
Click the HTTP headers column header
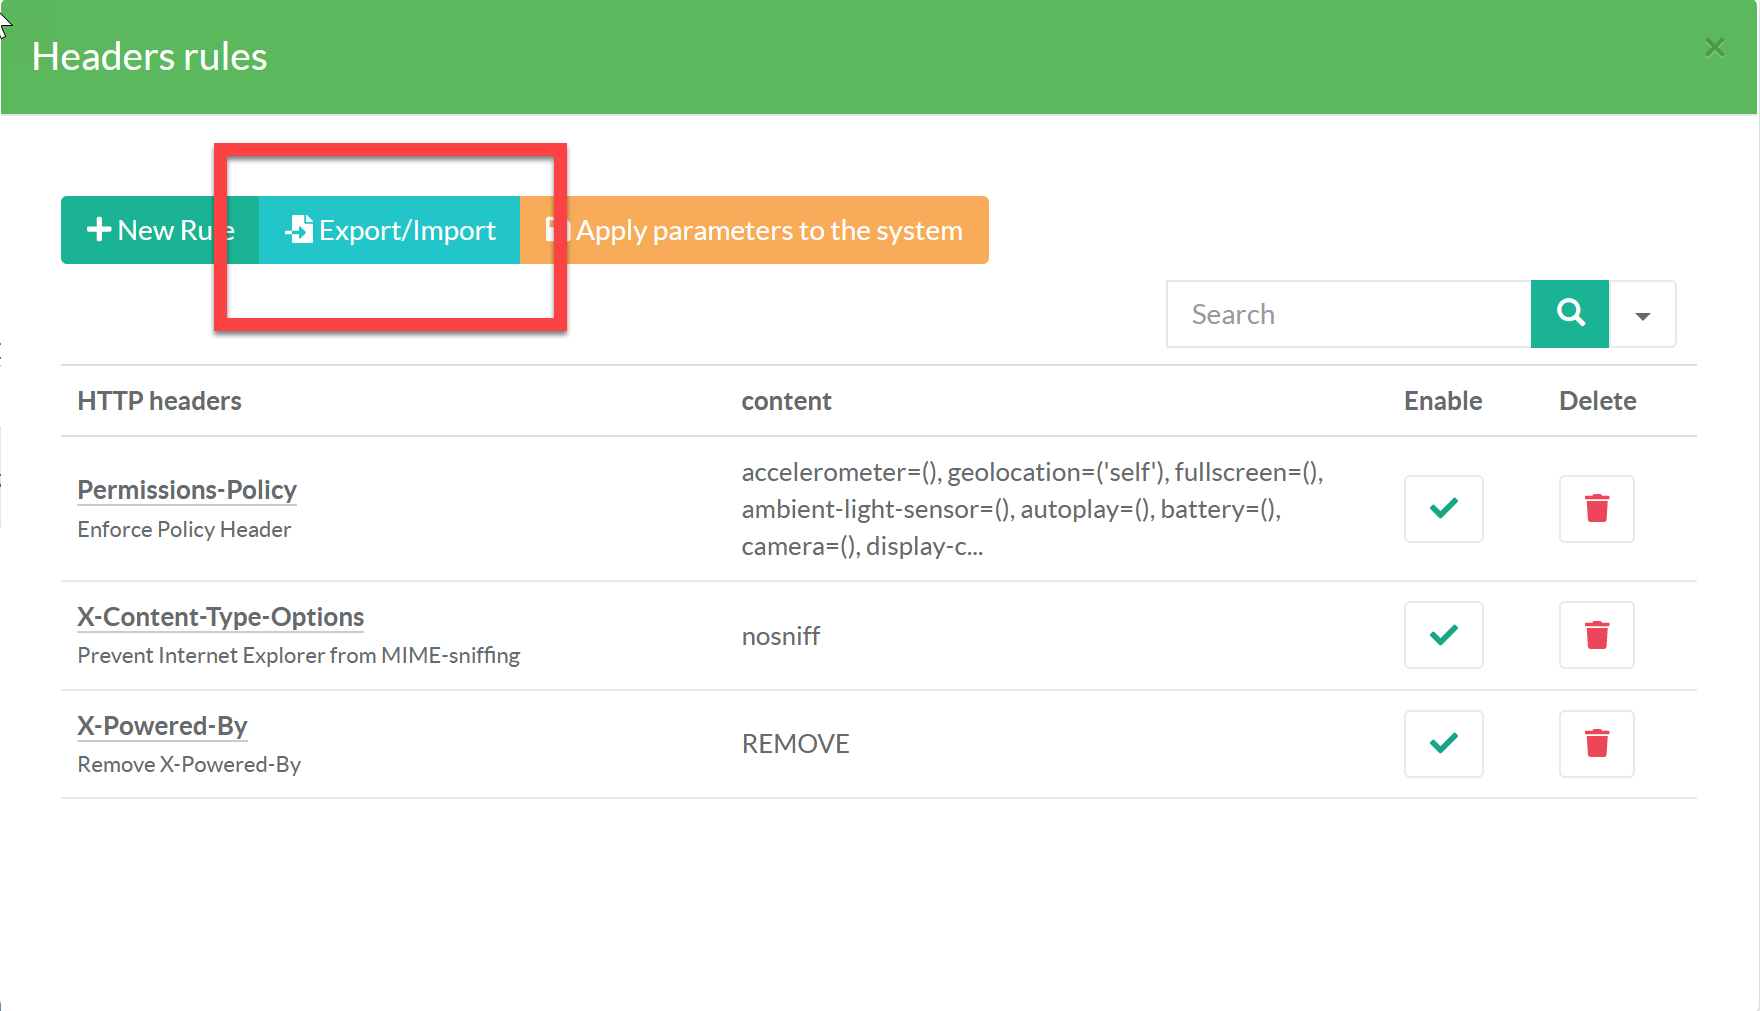(x=159, y=401)
